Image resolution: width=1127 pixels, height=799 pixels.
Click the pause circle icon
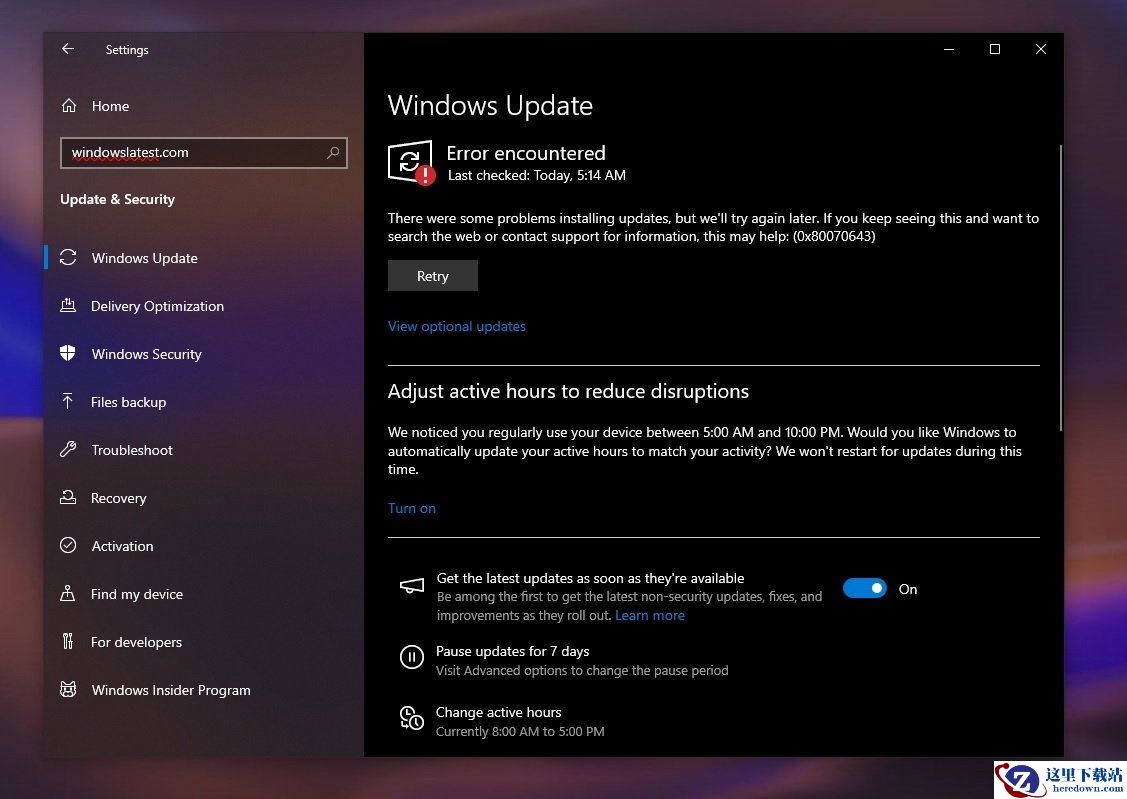click(412, 657)
